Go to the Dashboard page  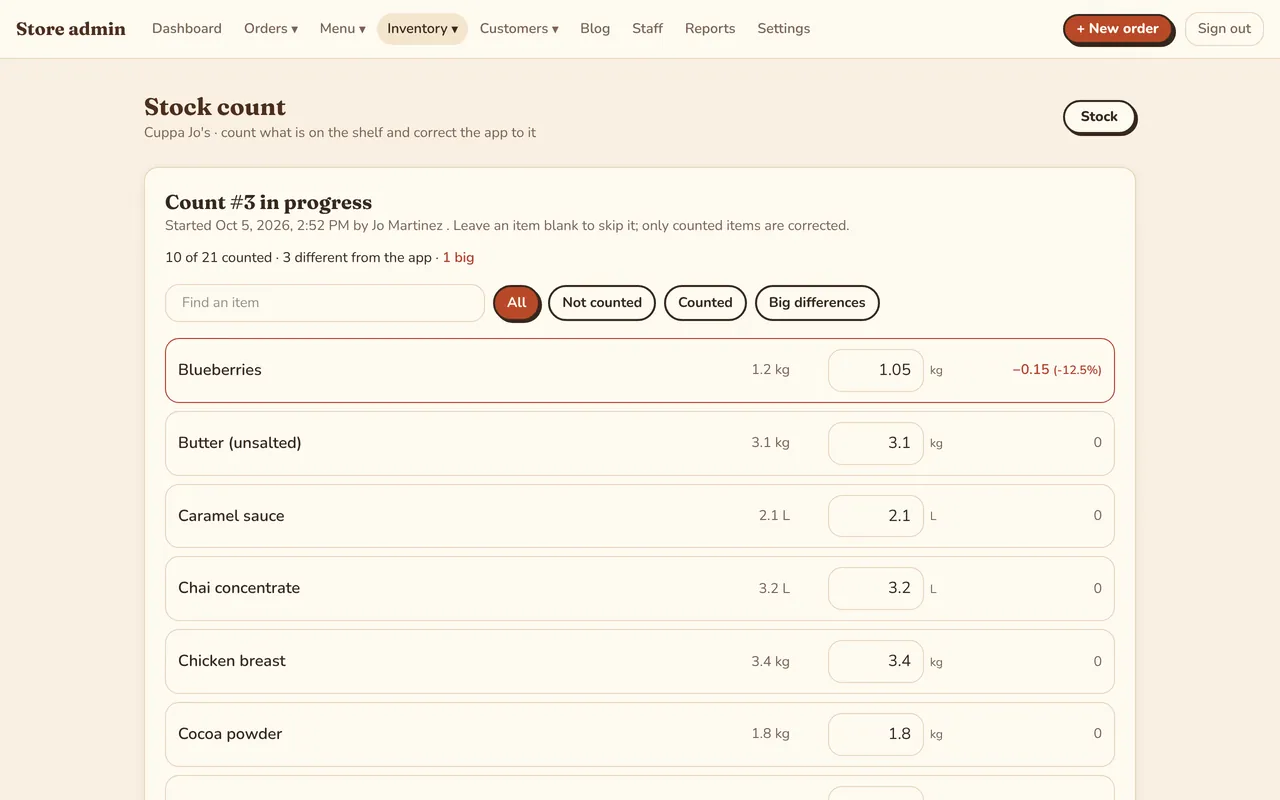pos(187,29)
